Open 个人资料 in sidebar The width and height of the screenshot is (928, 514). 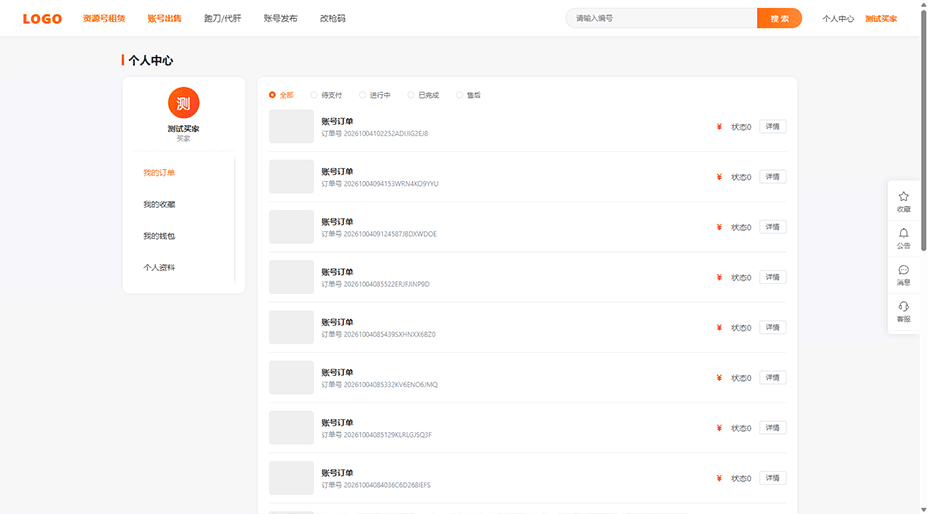159,268
